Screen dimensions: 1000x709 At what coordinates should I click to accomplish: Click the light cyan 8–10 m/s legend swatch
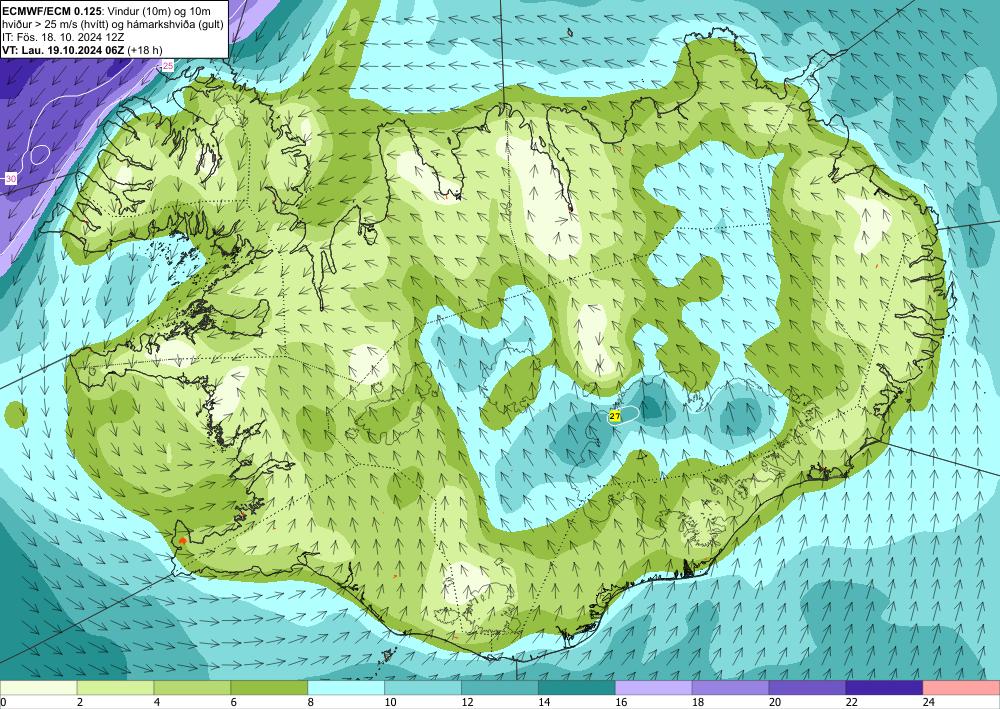pyautogui.click(x=346, y=688)
